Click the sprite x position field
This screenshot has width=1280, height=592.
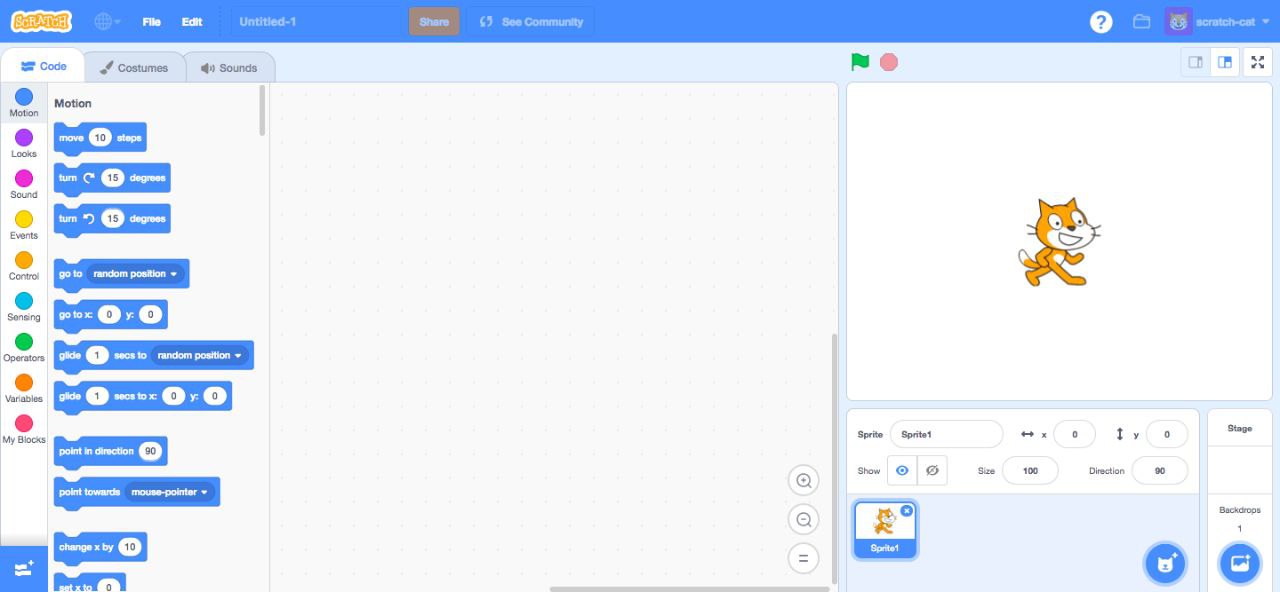1075,434
